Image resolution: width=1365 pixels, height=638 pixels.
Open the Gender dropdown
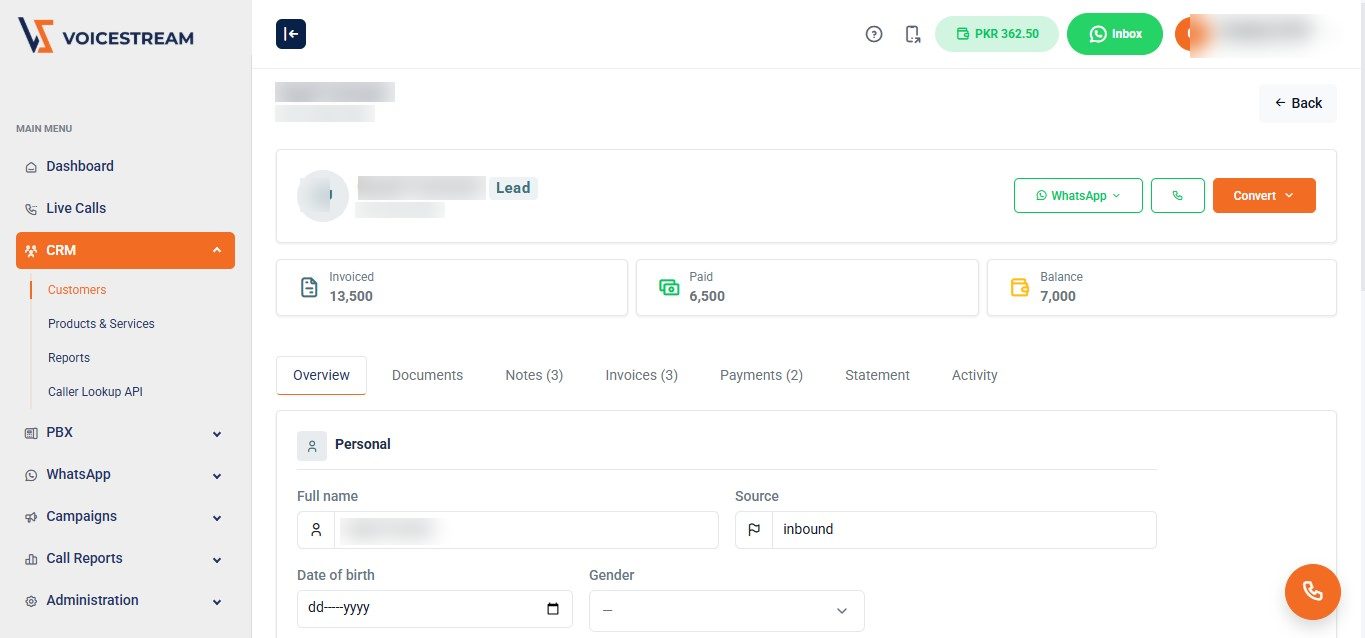pyautogui.click(x=727, y=610)
